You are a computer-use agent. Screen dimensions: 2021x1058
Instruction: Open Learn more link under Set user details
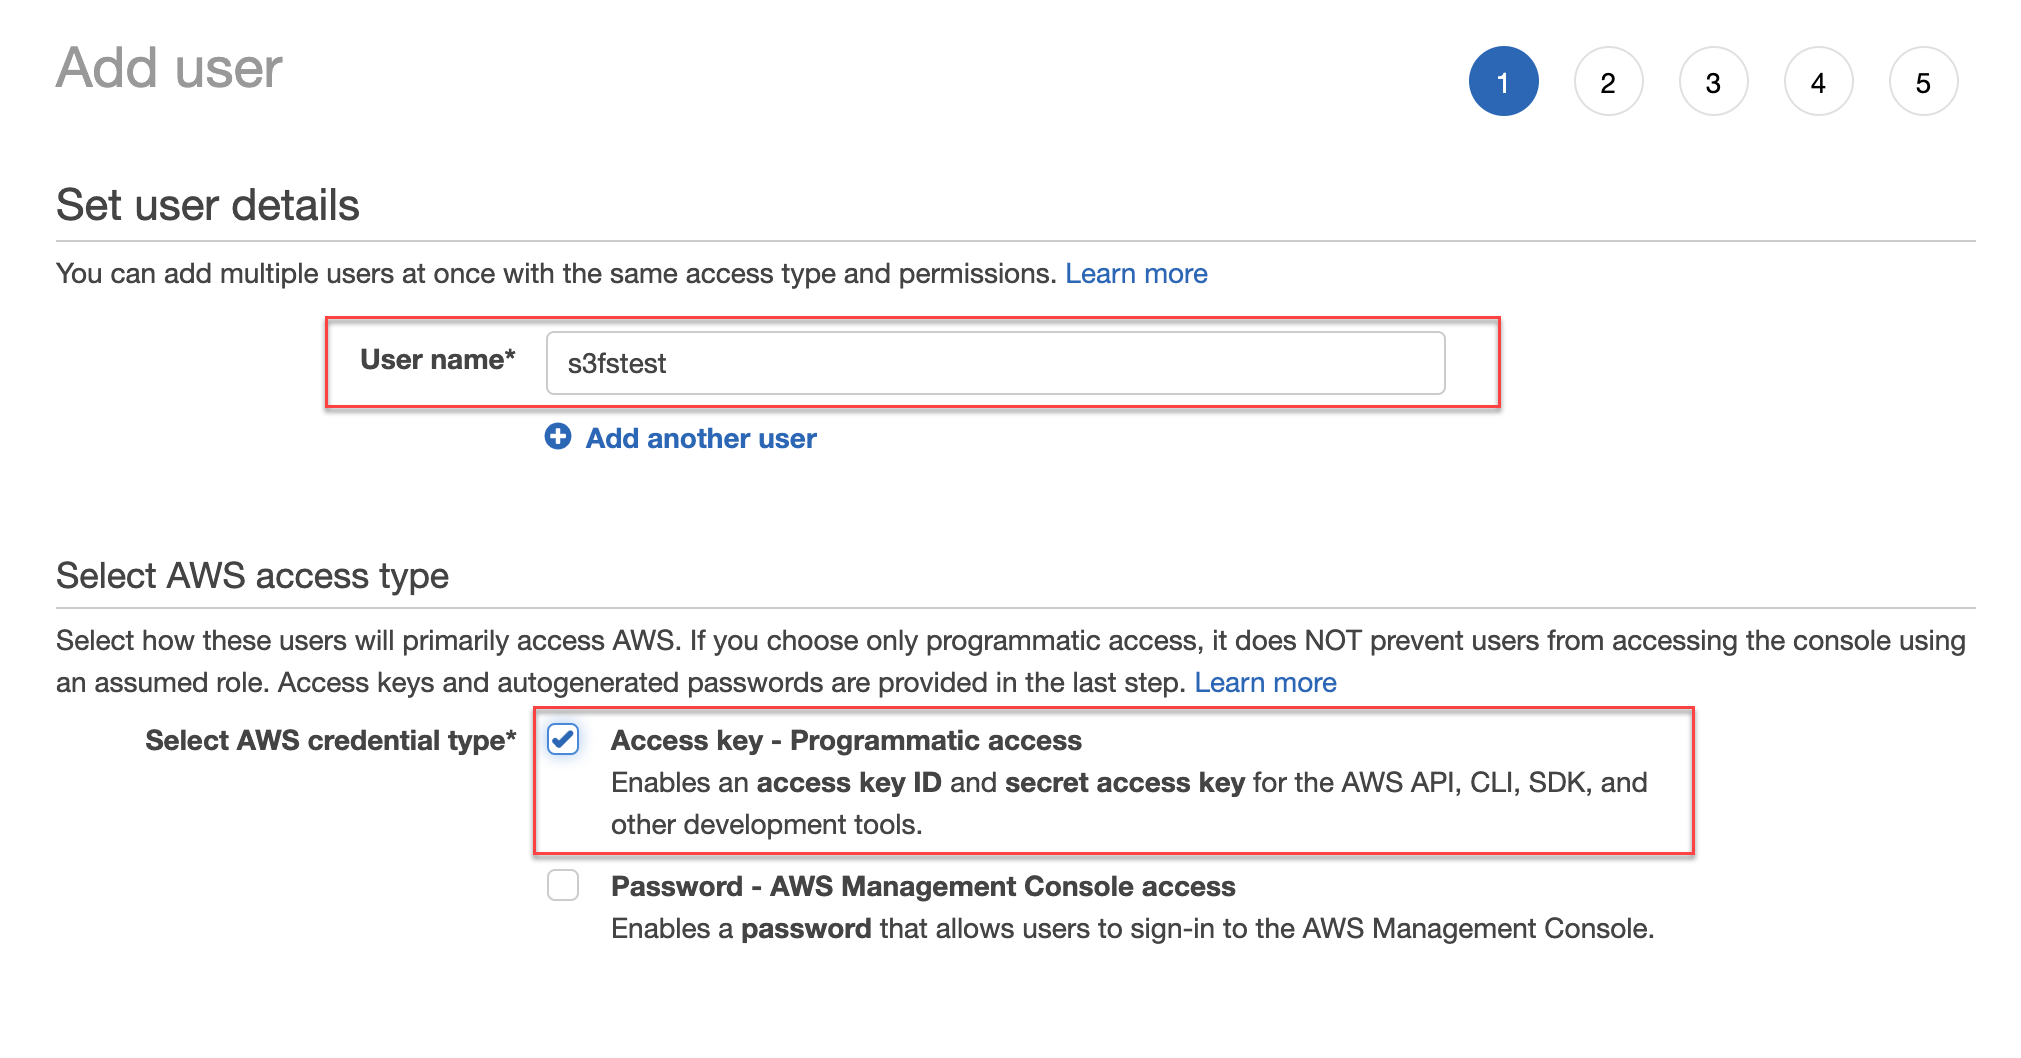pyautogui.click(x=1136, y=273)
